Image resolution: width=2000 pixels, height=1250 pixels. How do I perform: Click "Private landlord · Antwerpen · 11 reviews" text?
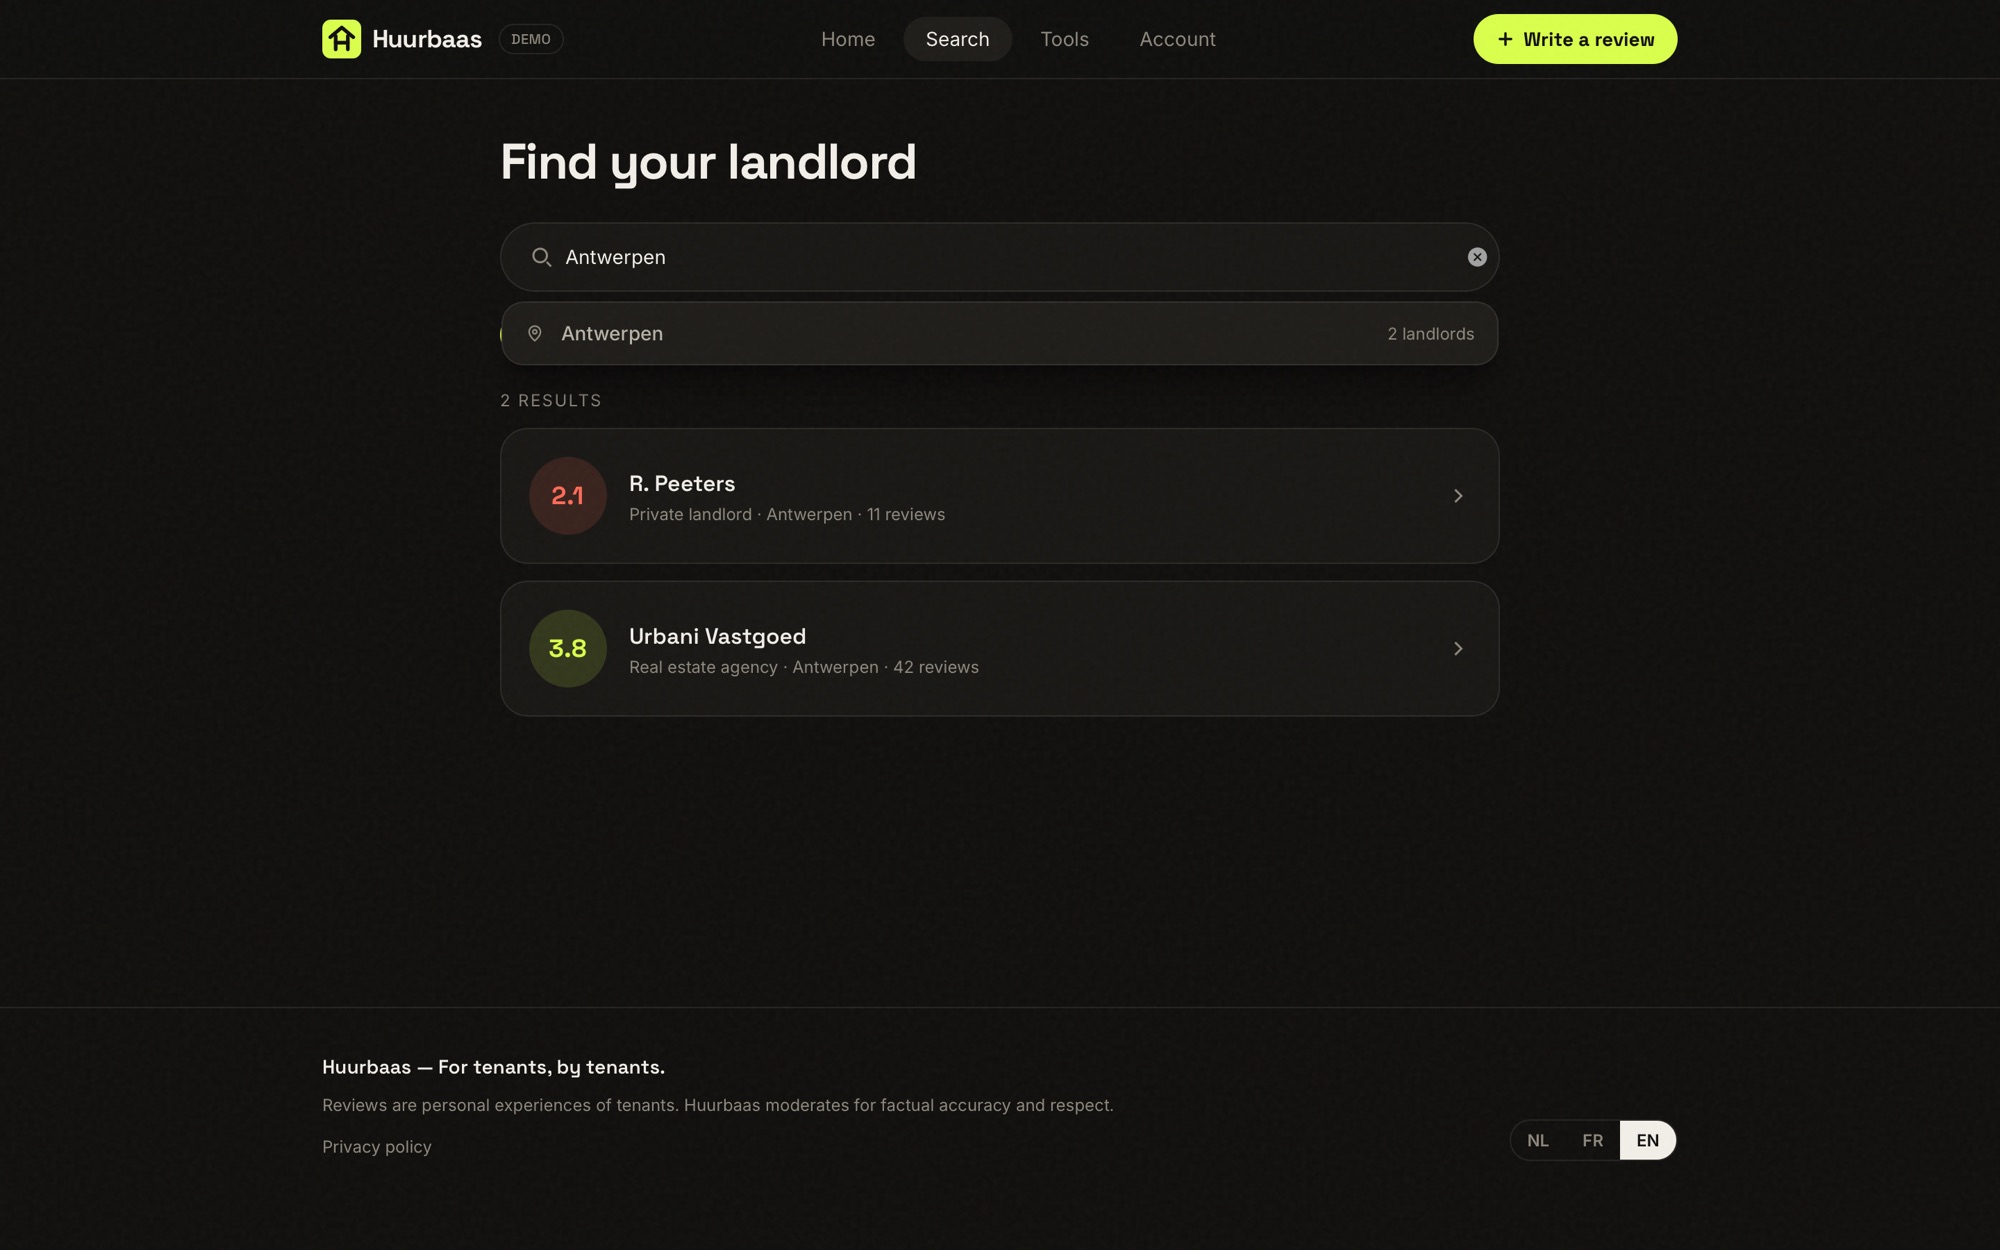(787, 515)
